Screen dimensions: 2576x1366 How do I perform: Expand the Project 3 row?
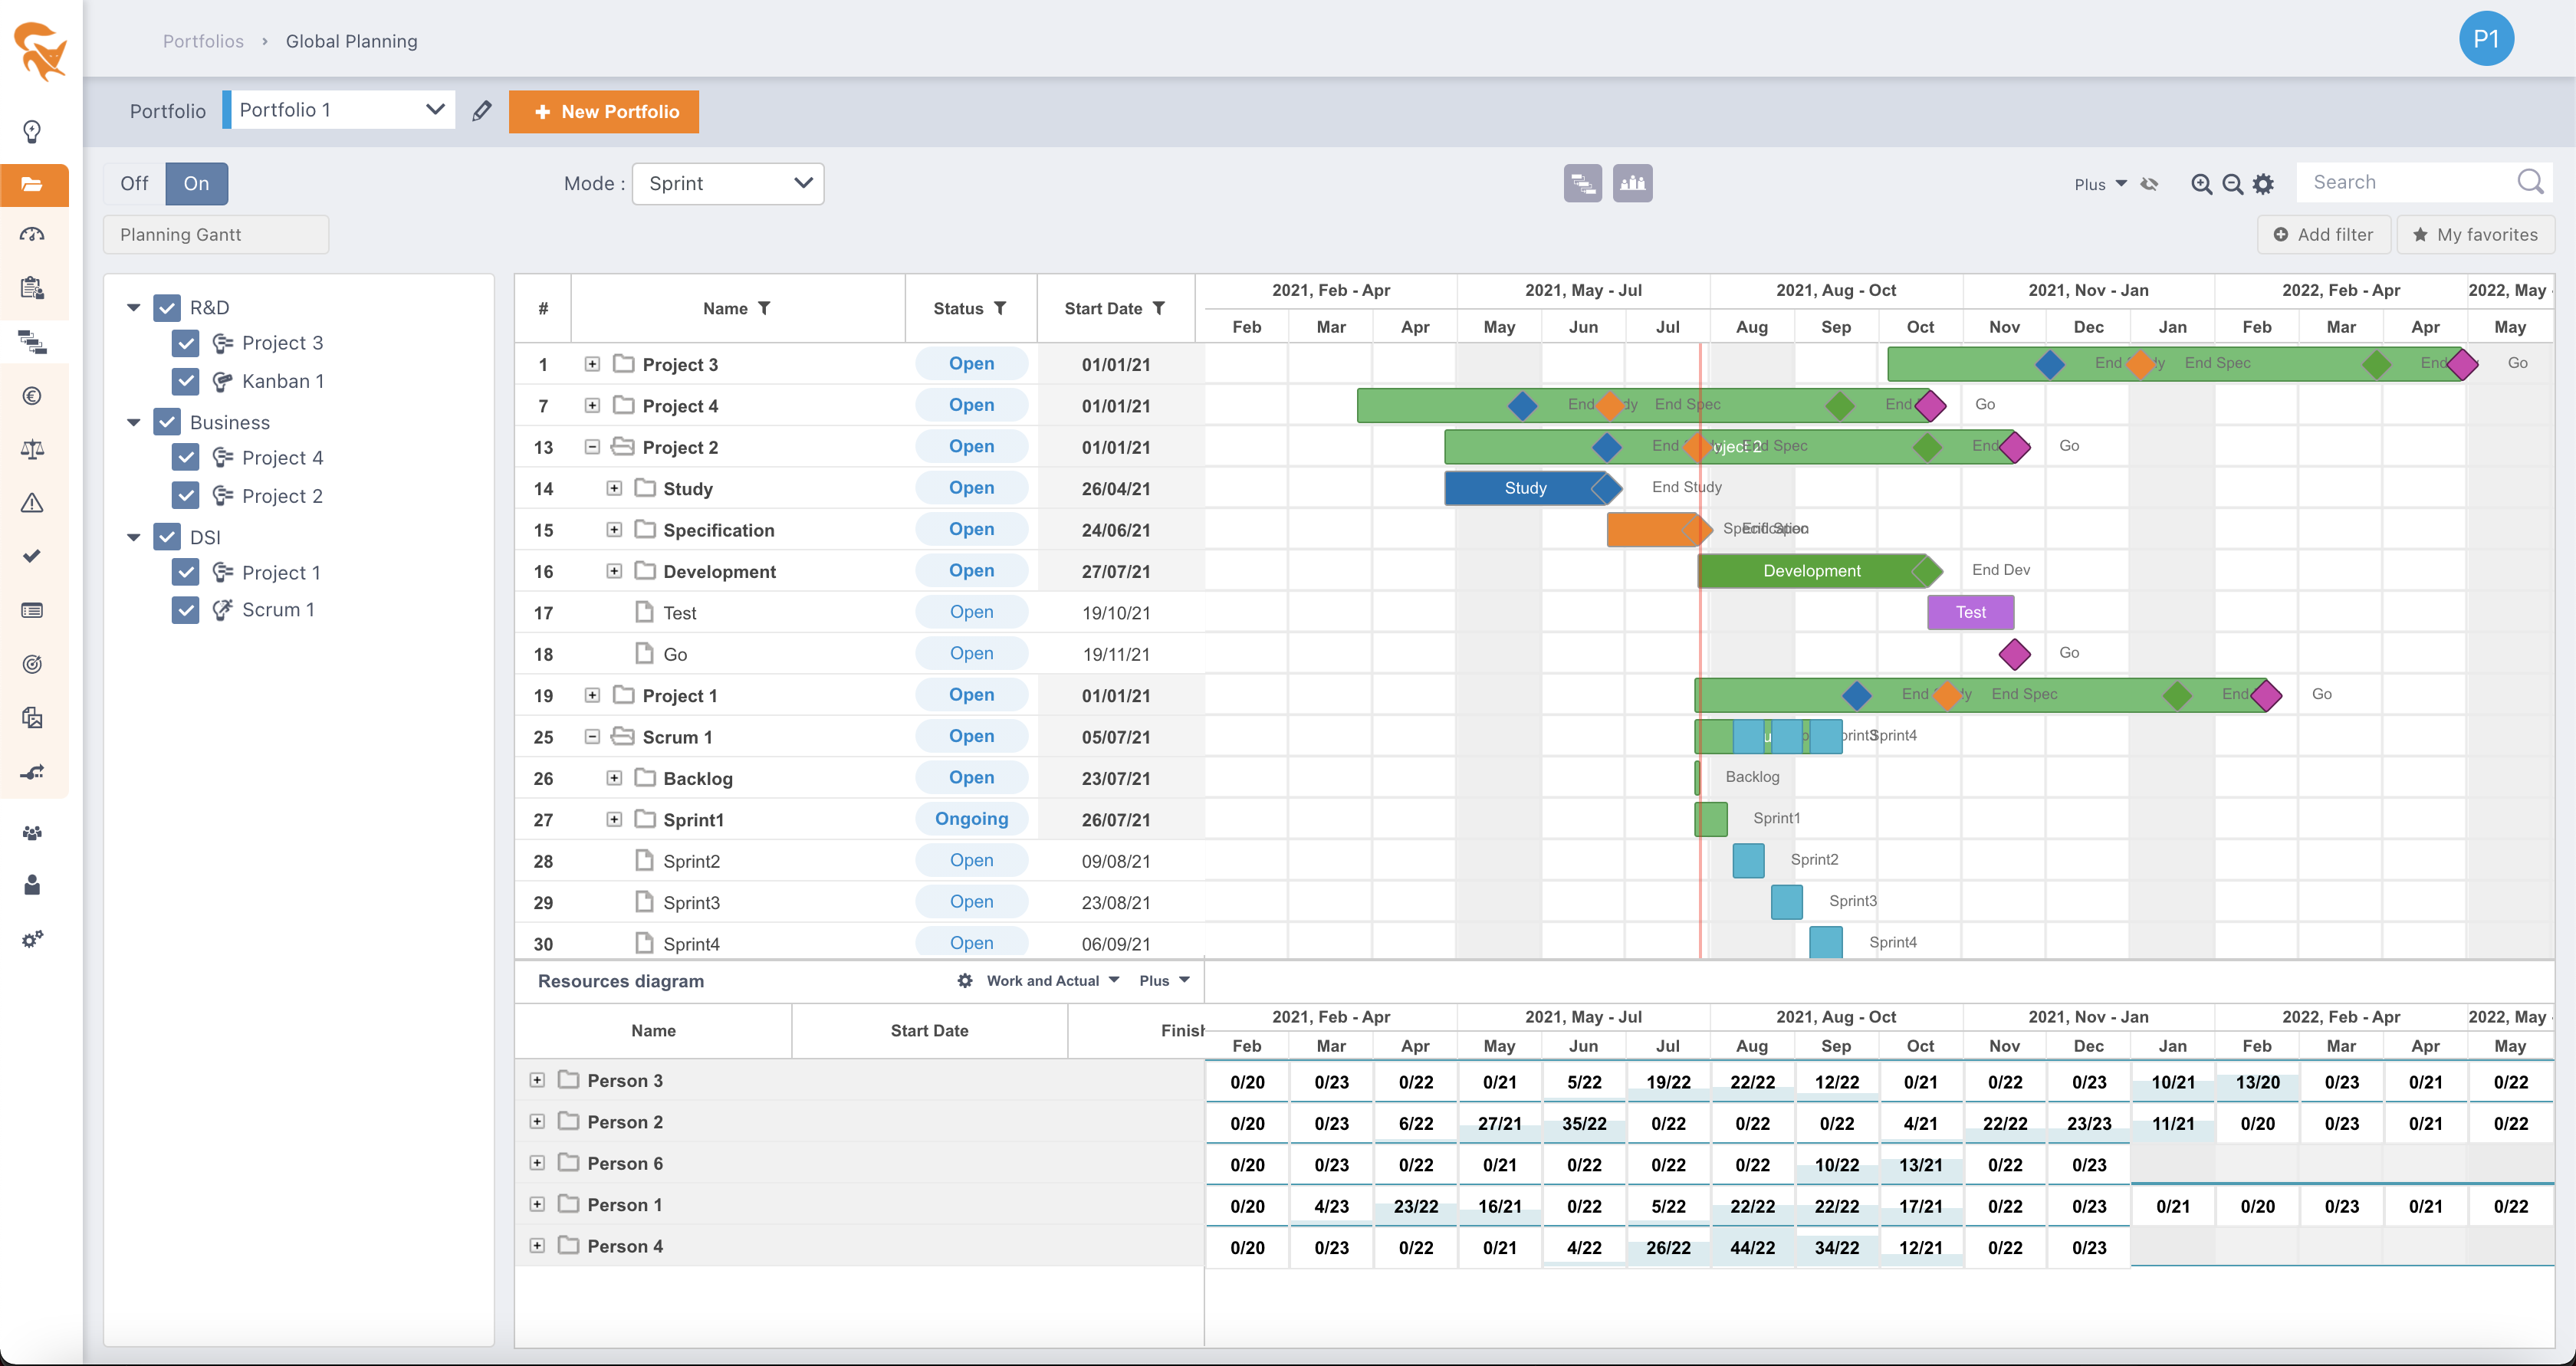pos(592,364)
